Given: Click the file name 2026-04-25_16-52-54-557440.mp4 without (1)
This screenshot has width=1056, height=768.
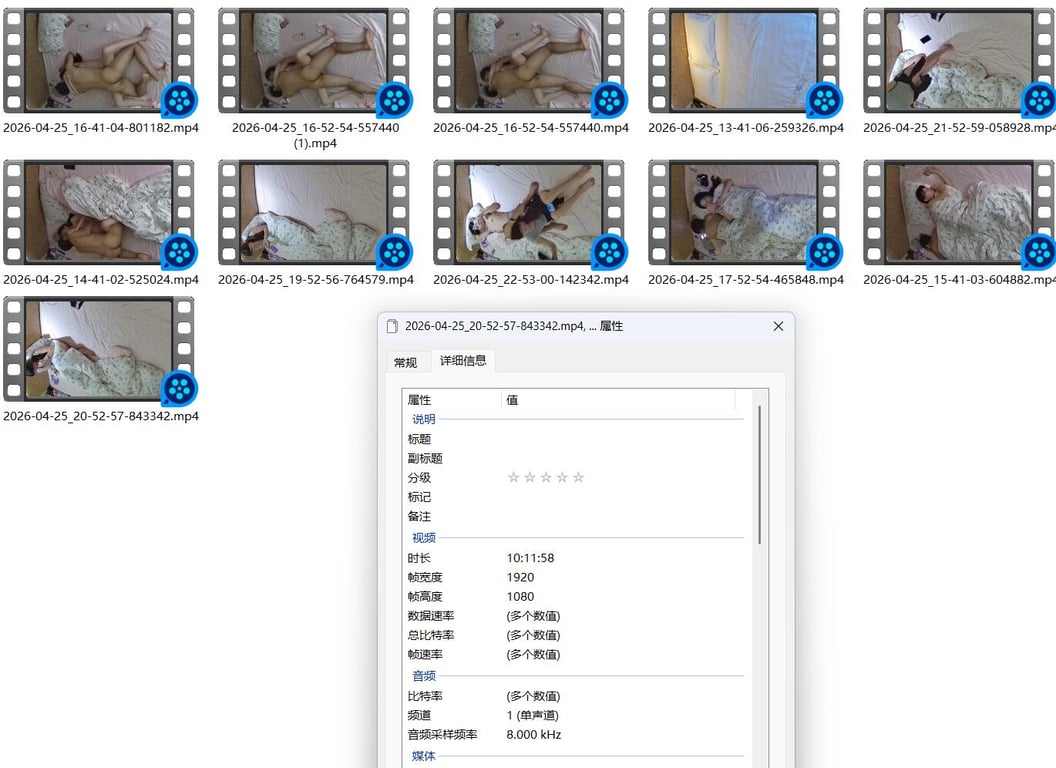Looking at the screenshot, I should coord(531,128).
